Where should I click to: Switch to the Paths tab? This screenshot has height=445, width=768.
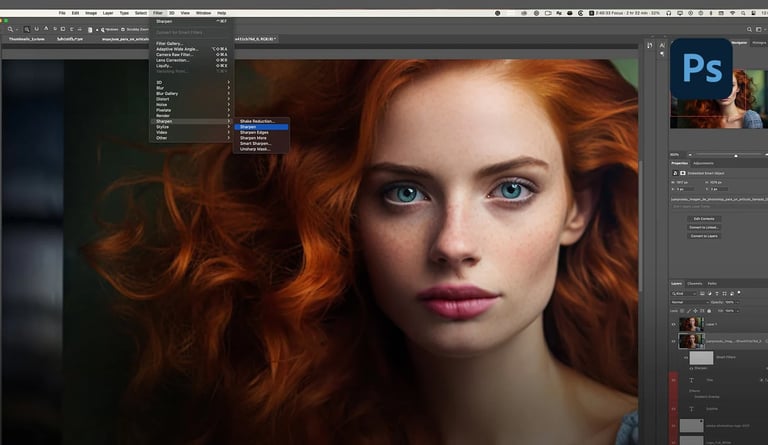tap(712, 283)
